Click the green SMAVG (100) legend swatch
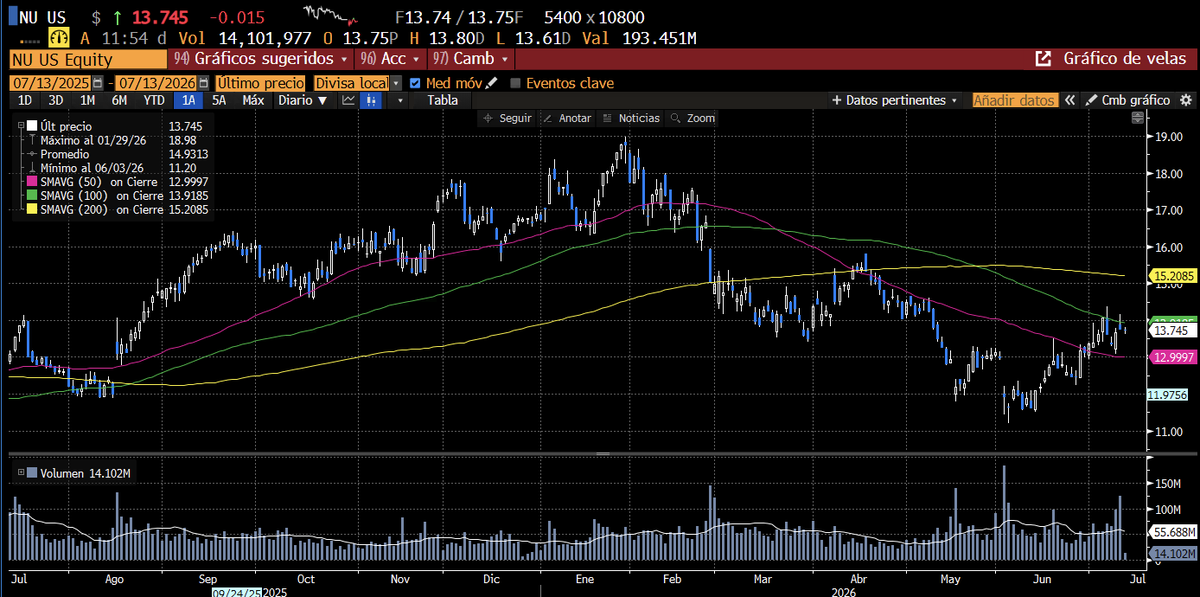This screenshot has width=1200, height=597. pyautogui.click(x=33, y=196)
